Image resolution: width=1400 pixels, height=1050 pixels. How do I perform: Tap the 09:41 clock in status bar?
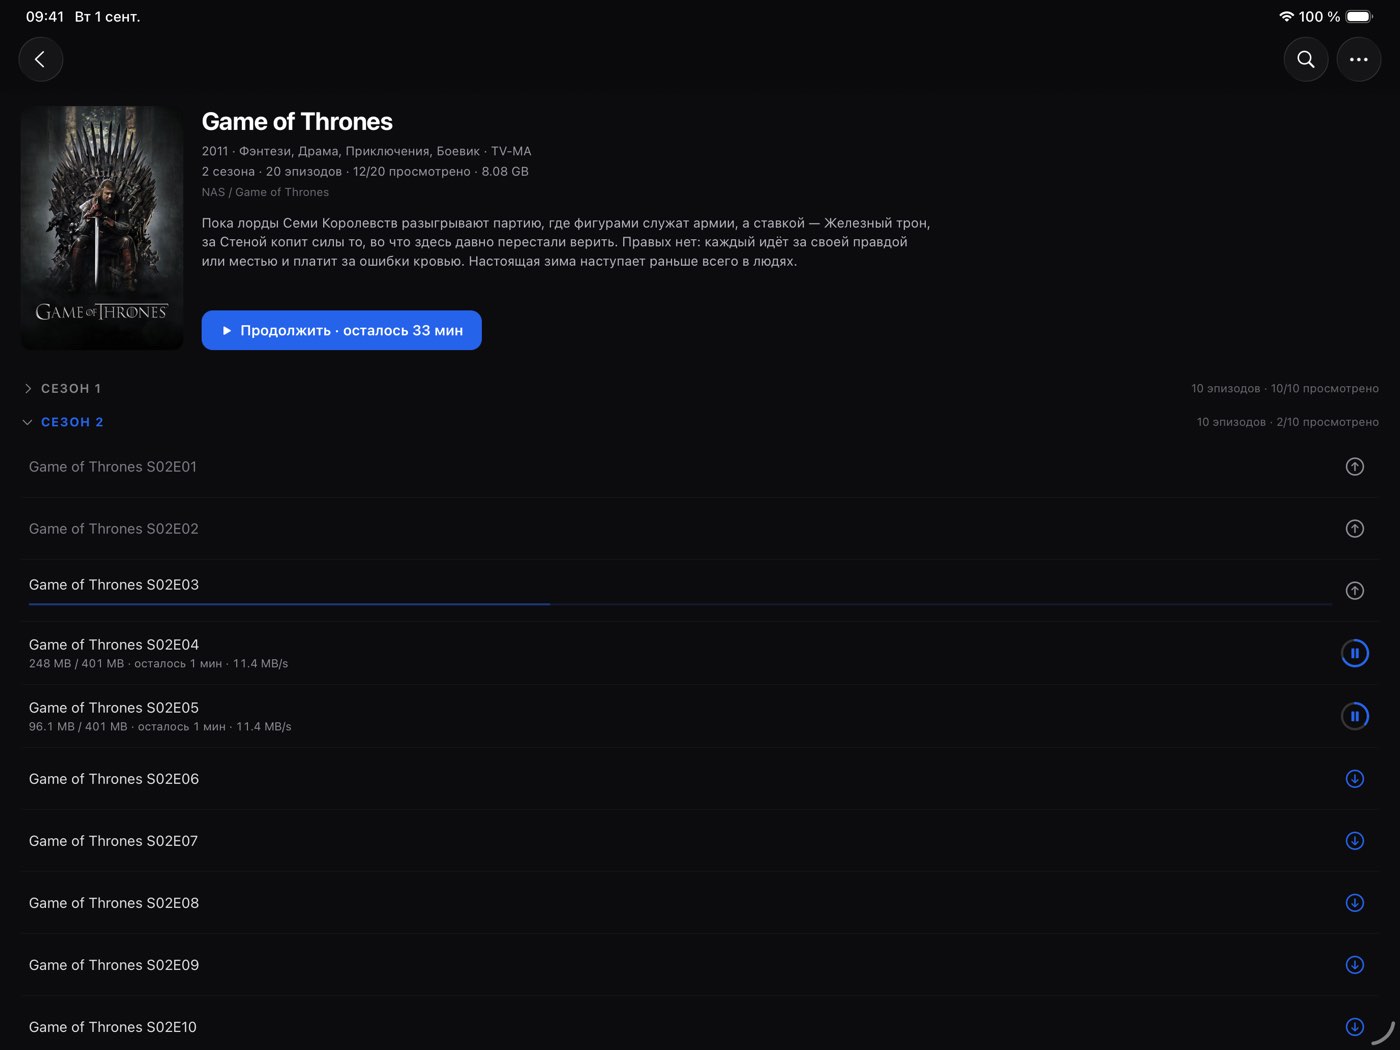pos(45,17)
